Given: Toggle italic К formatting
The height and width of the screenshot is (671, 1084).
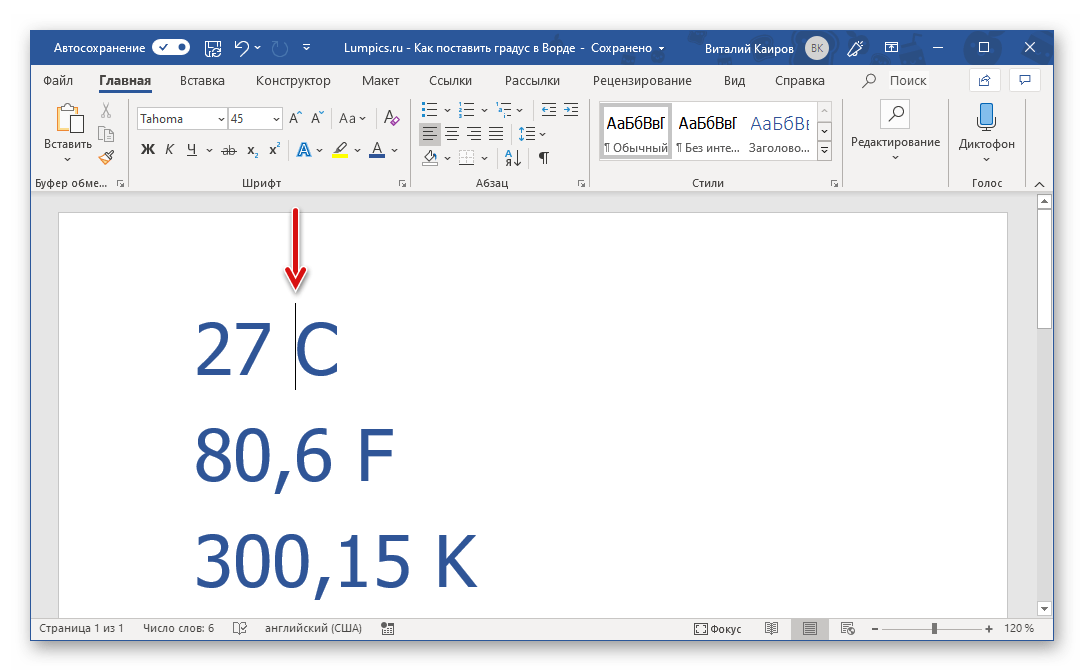Looking at the screenshot, I should click(x=169, y=149).
